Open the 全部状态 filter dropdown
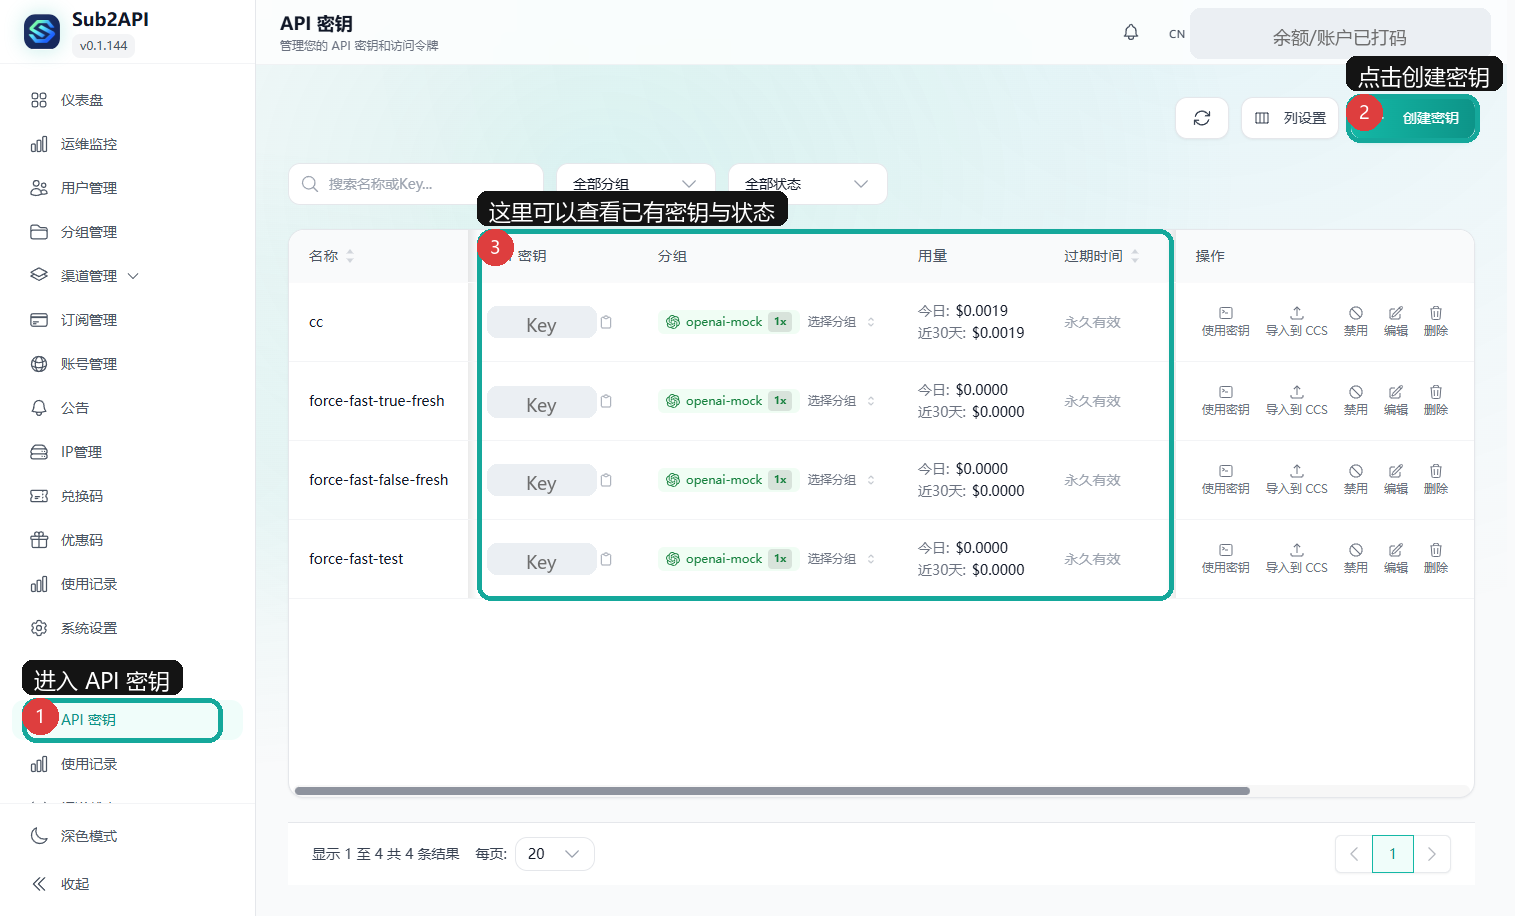1515x916 pixels. coord(808,184)
